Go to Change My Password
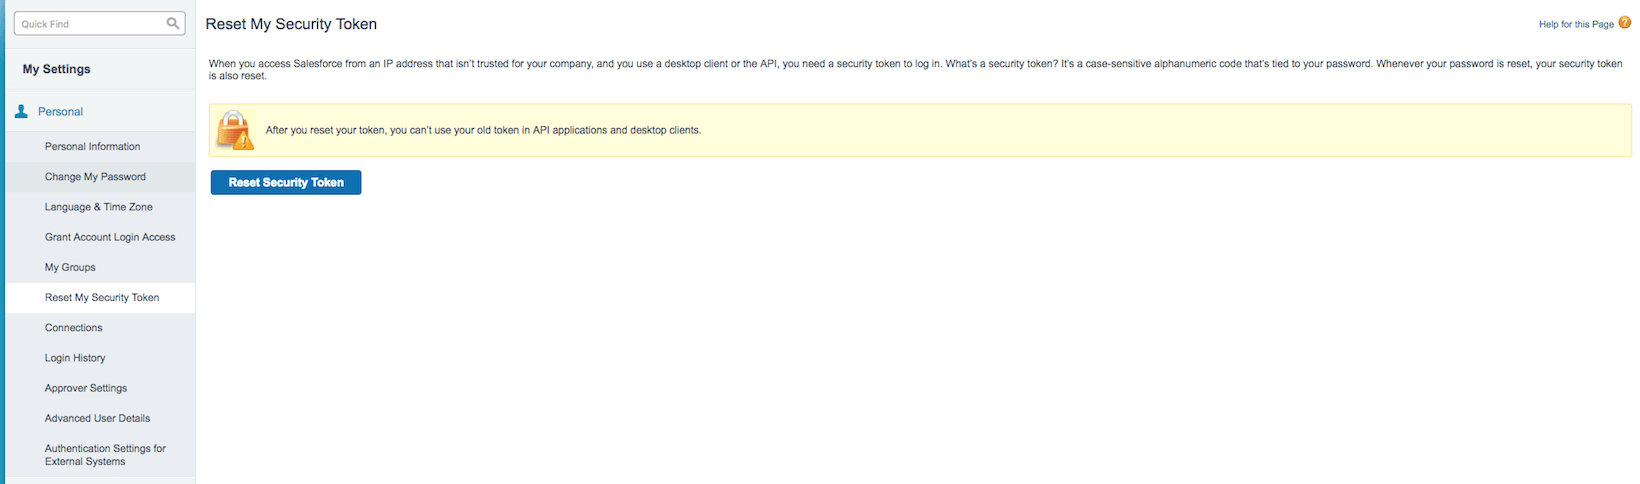 click(95, 177)
